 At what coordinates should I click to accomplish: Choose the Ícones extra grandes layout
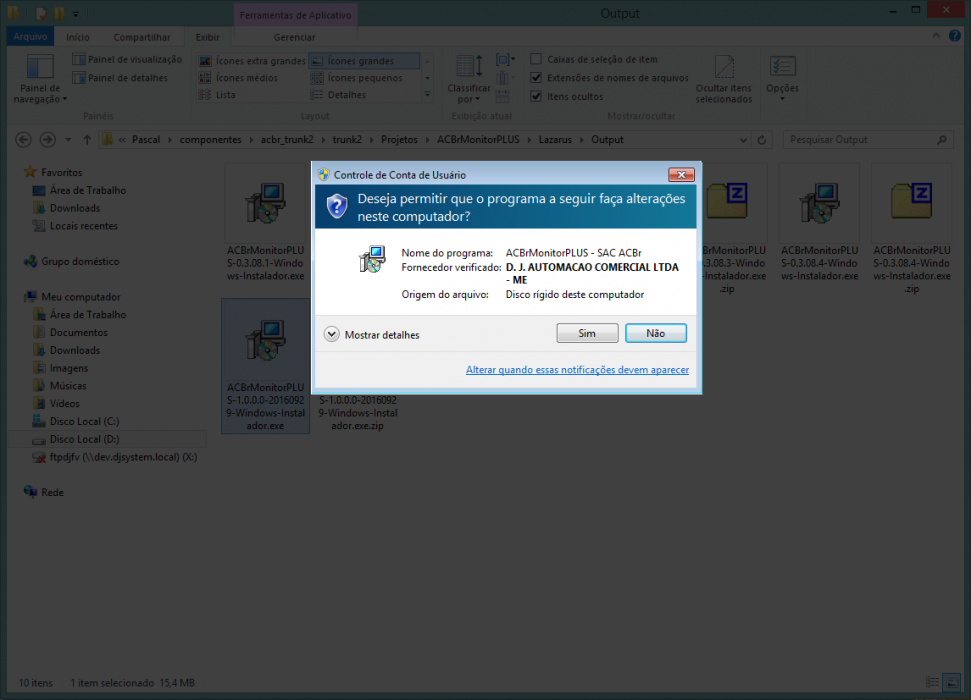(252, 61)
